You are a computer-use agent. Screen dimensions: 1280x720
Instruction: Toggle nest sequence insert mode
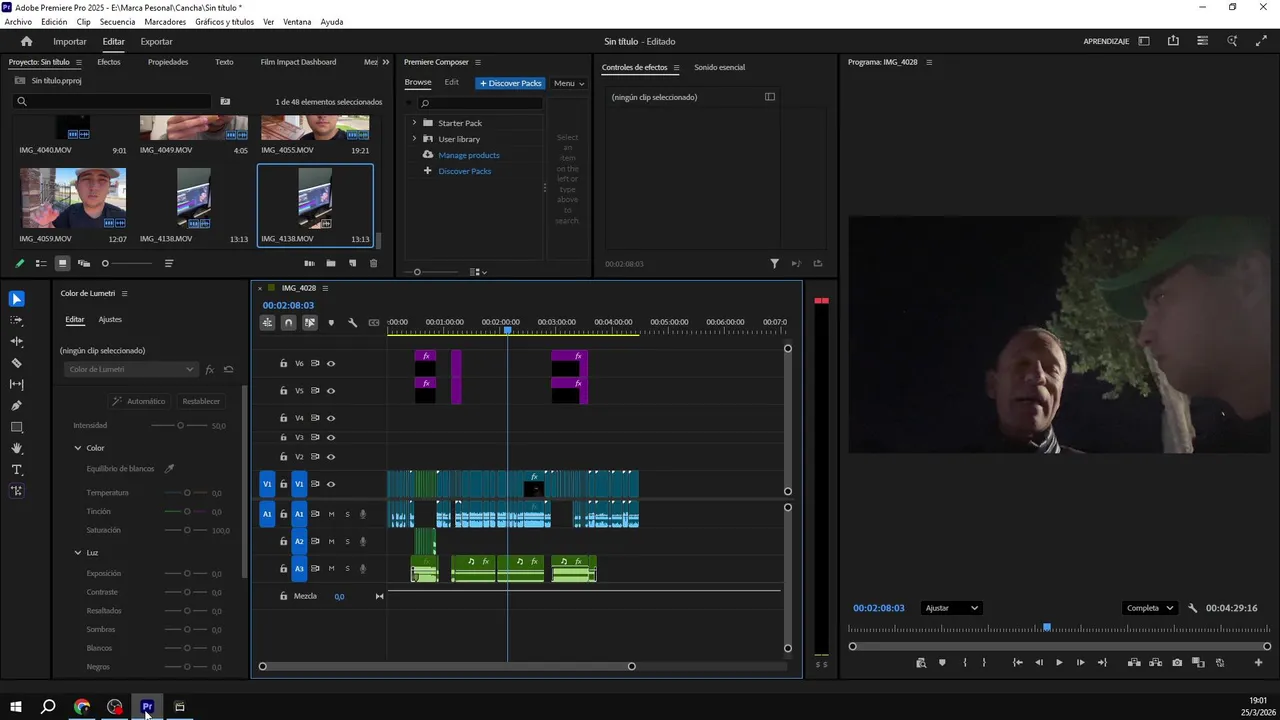click(267, 323)
